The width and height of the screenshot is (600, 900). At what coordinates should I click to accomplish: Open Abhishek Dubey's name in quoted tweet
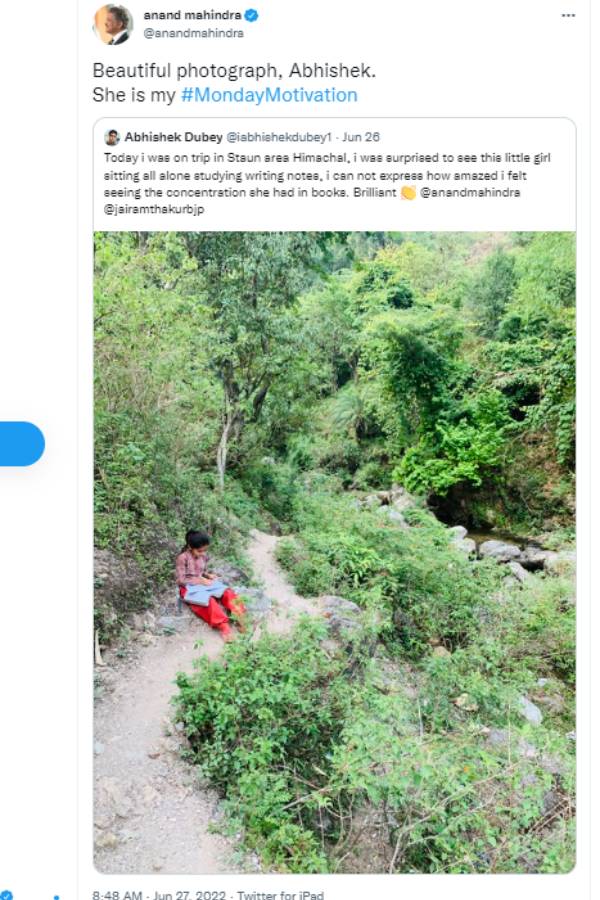[x=173, y=137]
